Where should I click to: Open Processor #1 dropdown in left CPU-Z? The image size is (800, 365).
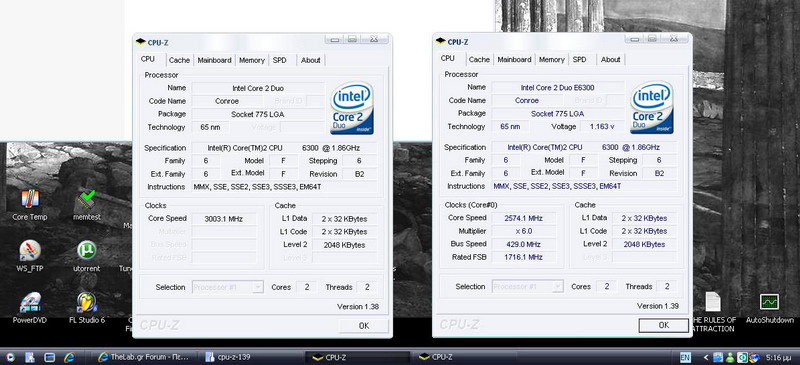coord(228,287)
